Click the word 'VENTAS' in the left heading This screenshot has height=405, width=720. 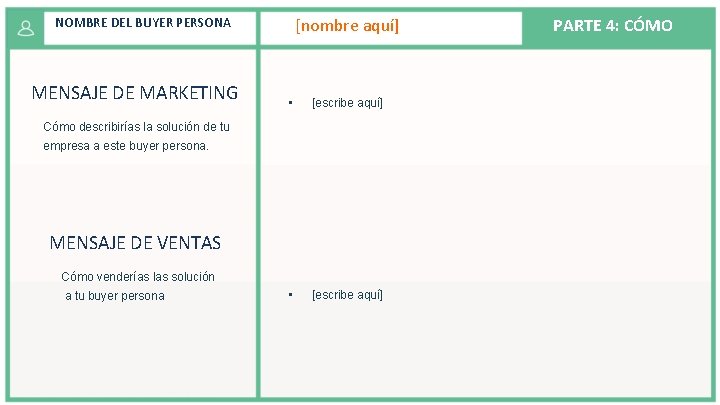(189, 242)
